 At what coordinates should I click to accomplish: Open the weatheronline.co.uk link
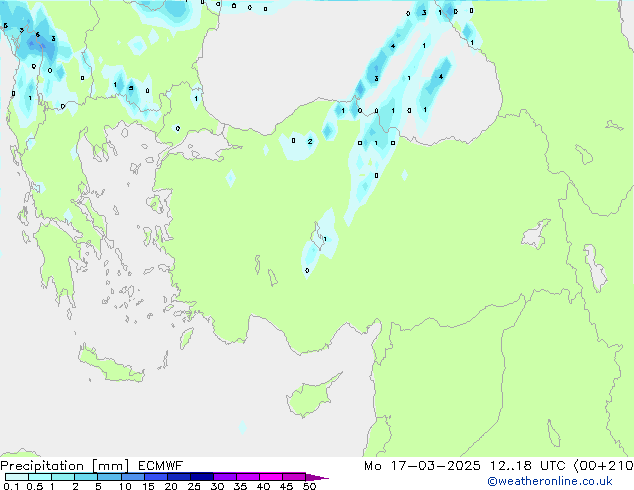click(x=550, y=481)
